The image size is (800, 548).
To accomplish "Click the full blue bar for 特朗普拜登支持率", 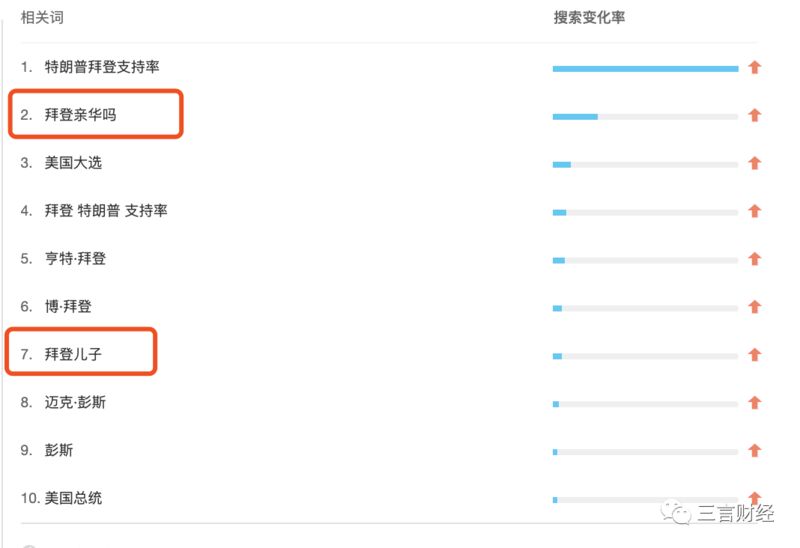I will (645, 68).
